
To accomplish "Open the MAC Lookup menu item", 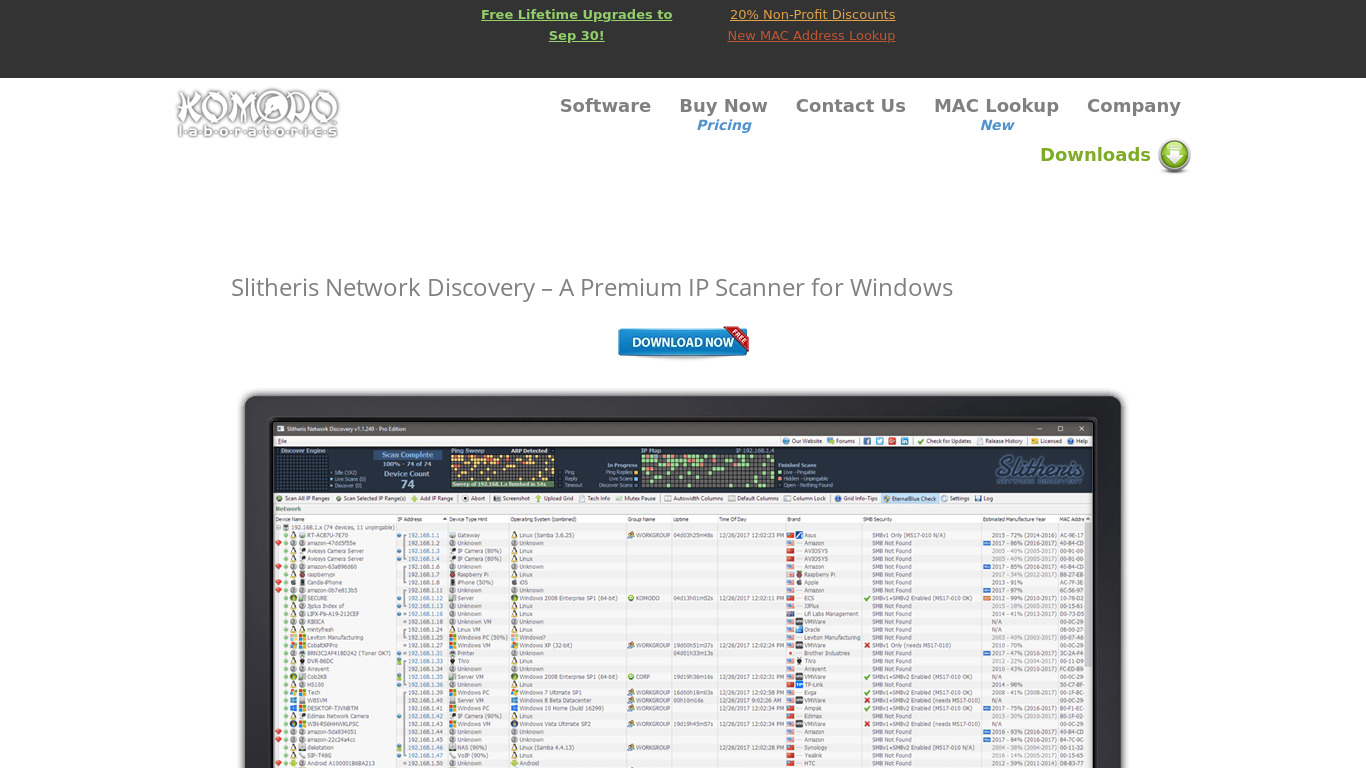I will [996, 106].
